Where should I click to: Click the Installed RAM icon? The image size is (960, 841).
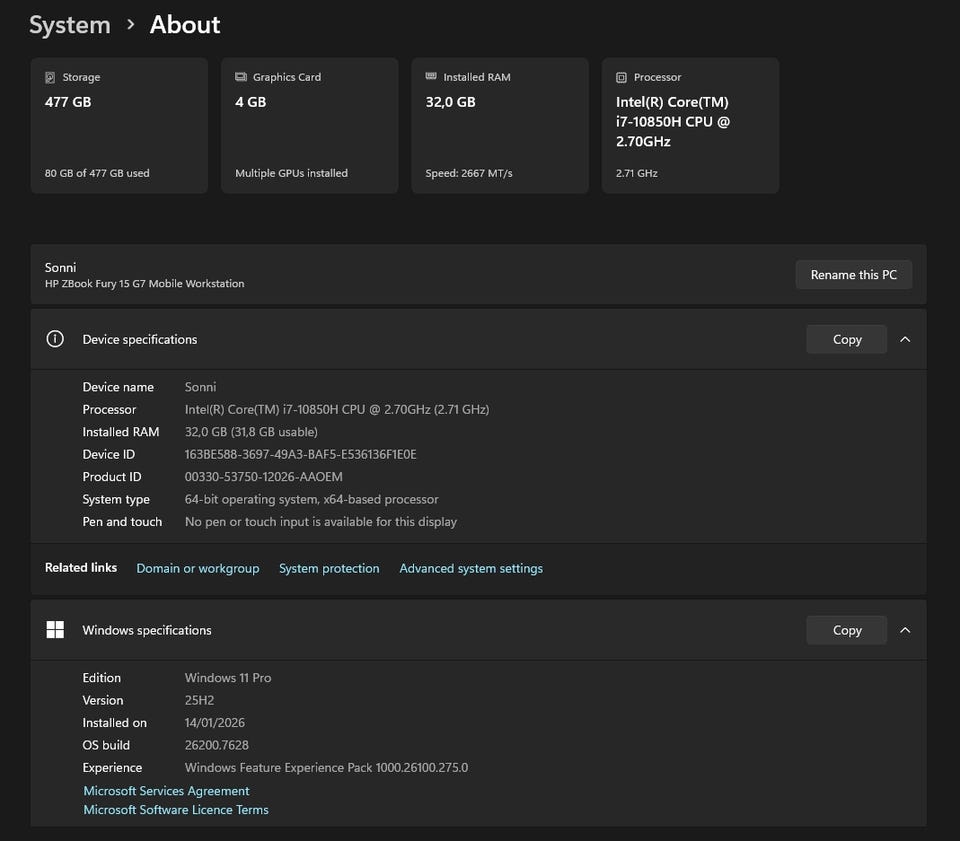point(431,77)
